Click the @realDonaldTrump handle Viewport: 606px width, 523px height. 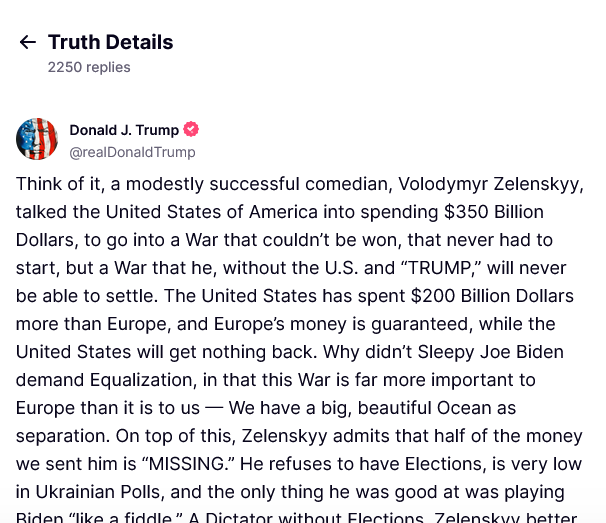coord(132,152)
